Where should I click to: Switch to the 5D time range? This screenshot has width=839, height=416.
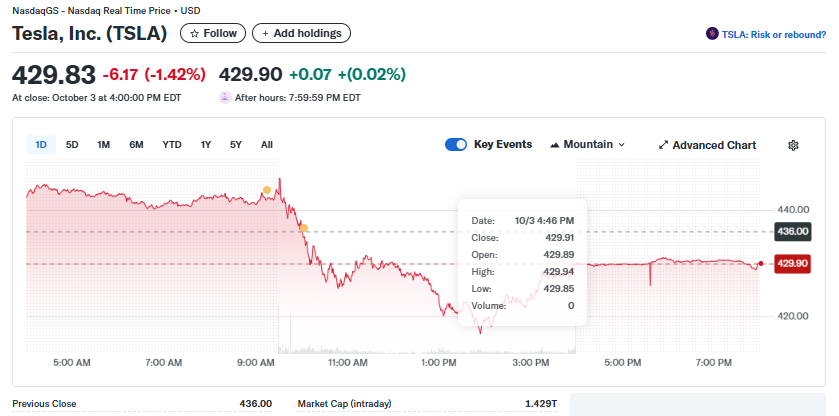[x=72, y=145]
